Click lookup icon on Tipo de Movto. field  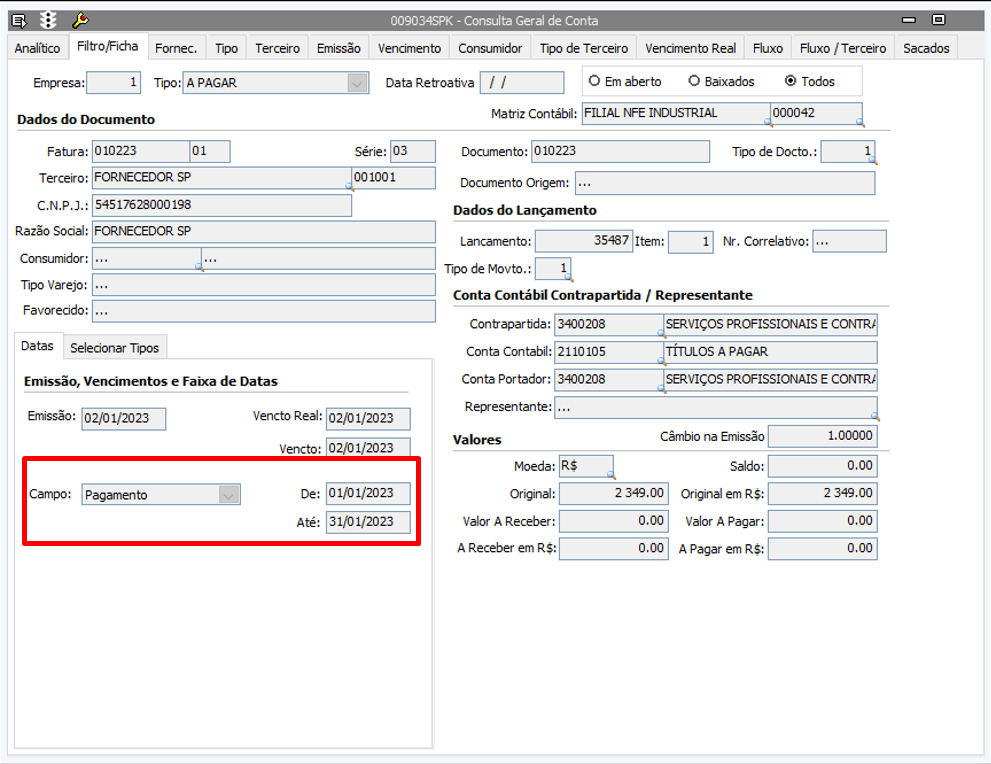(x=568, y=277)
